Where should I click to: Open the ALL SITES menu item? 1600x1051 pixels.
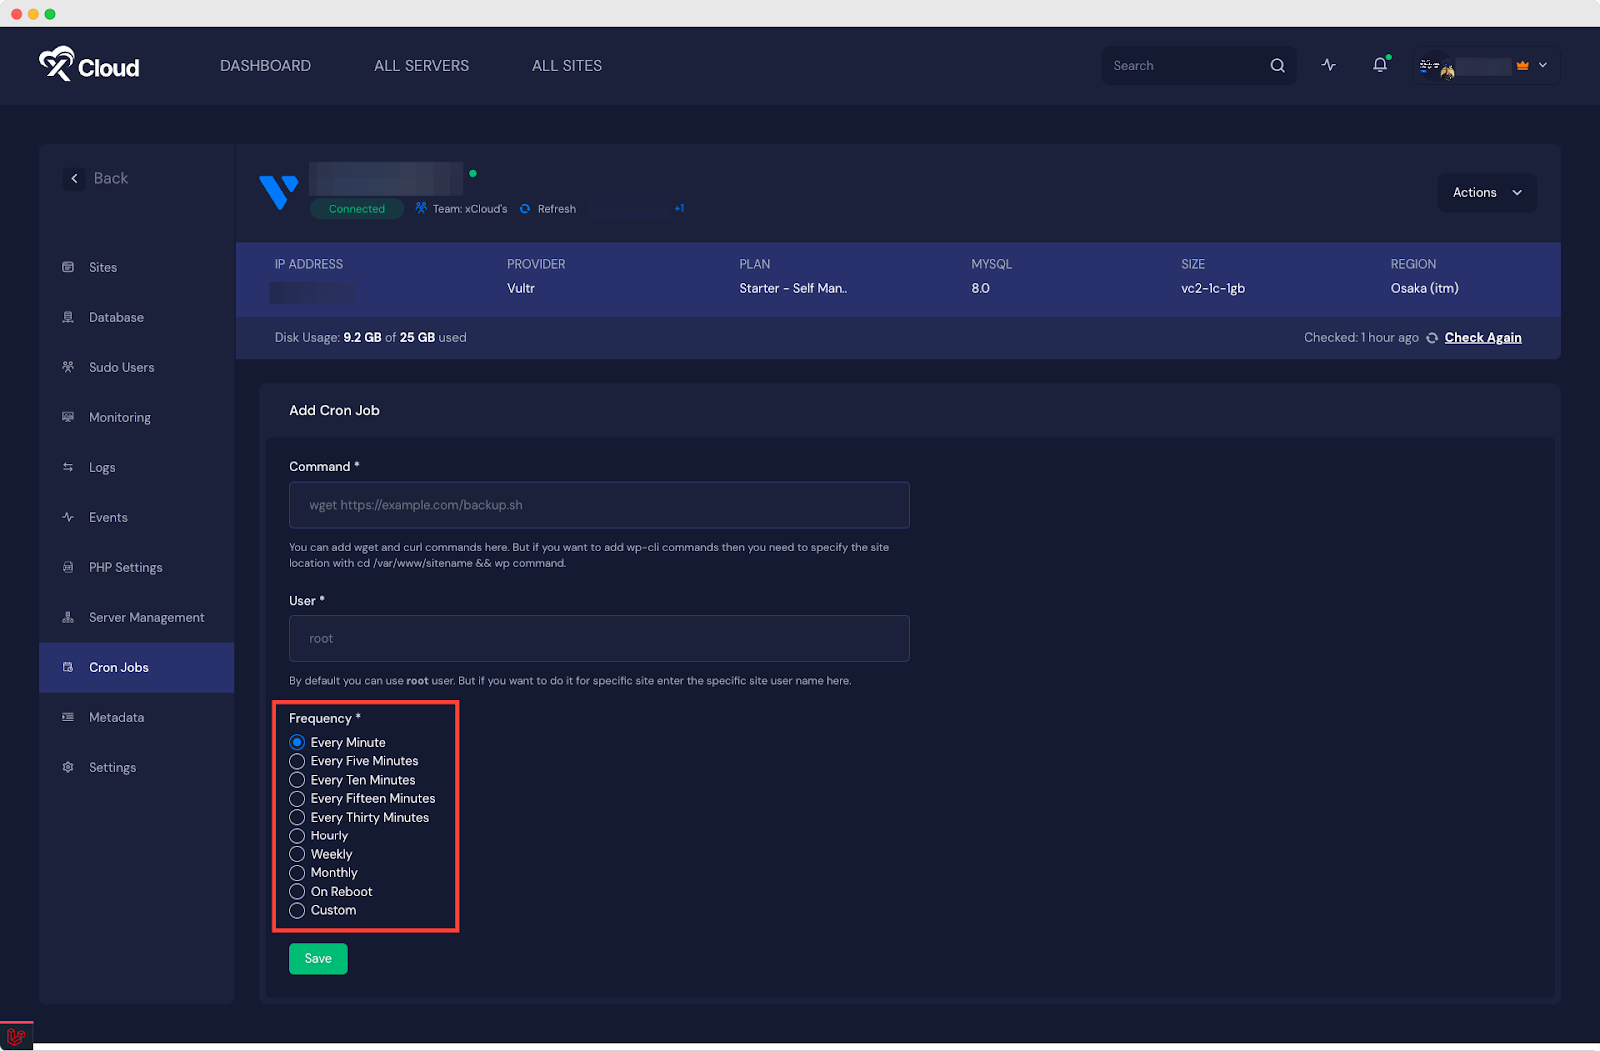pos(566,66)
